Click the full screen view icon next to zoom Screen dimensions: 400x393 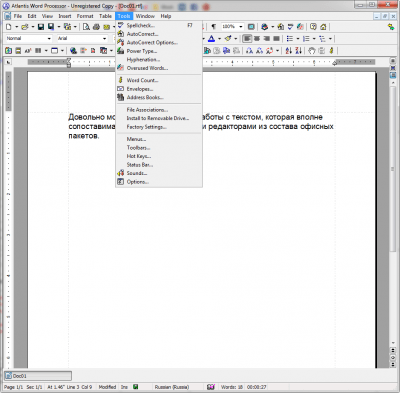[251, 27]
